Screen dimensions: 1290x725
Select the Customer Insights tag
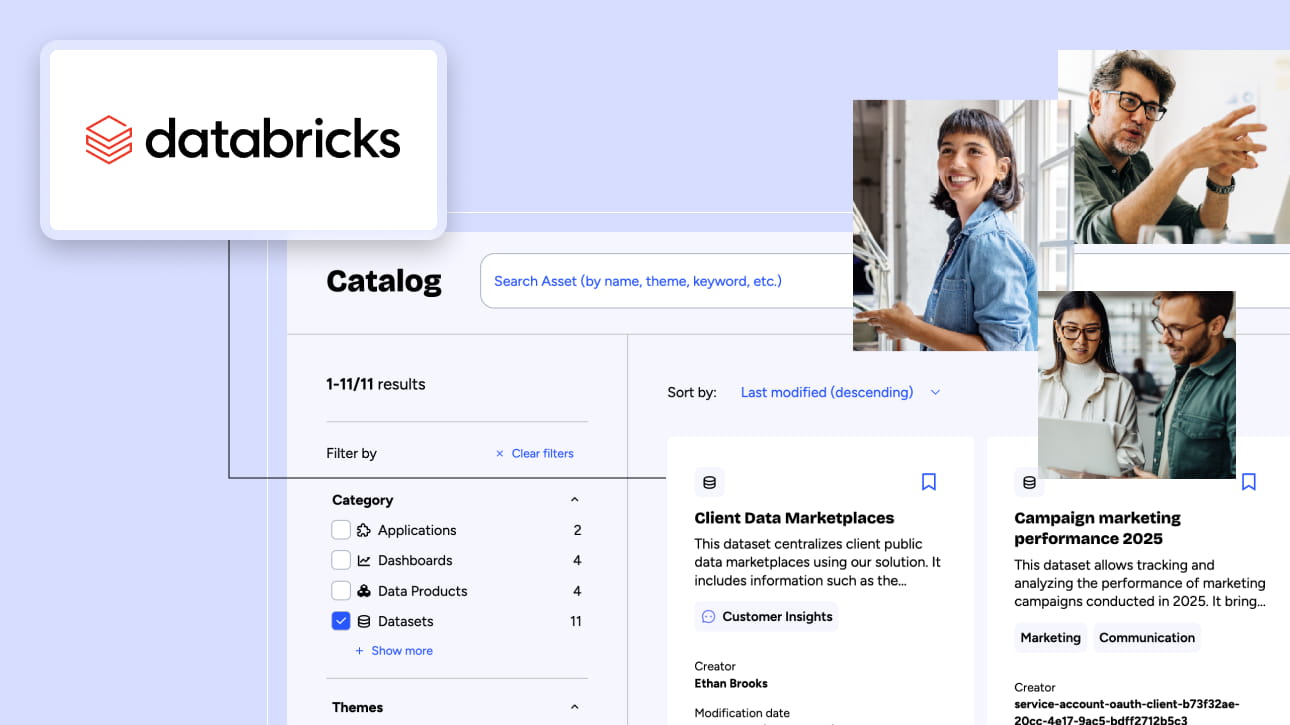coord(766,617)
